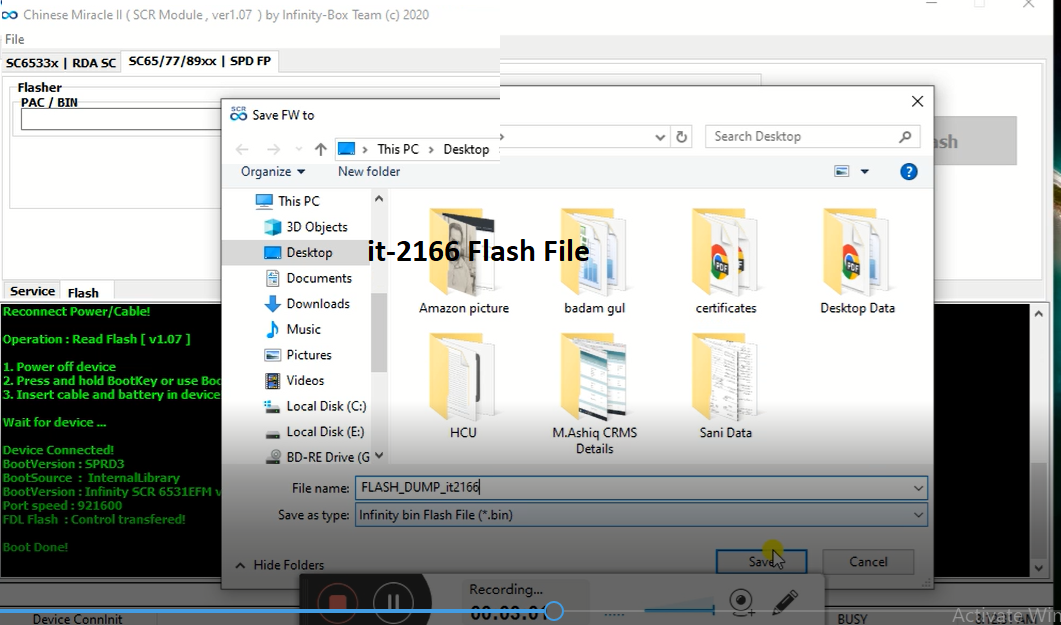Open Help in the Save dialog
Screen dimensions: 1061x625
(x=908, y=171)
